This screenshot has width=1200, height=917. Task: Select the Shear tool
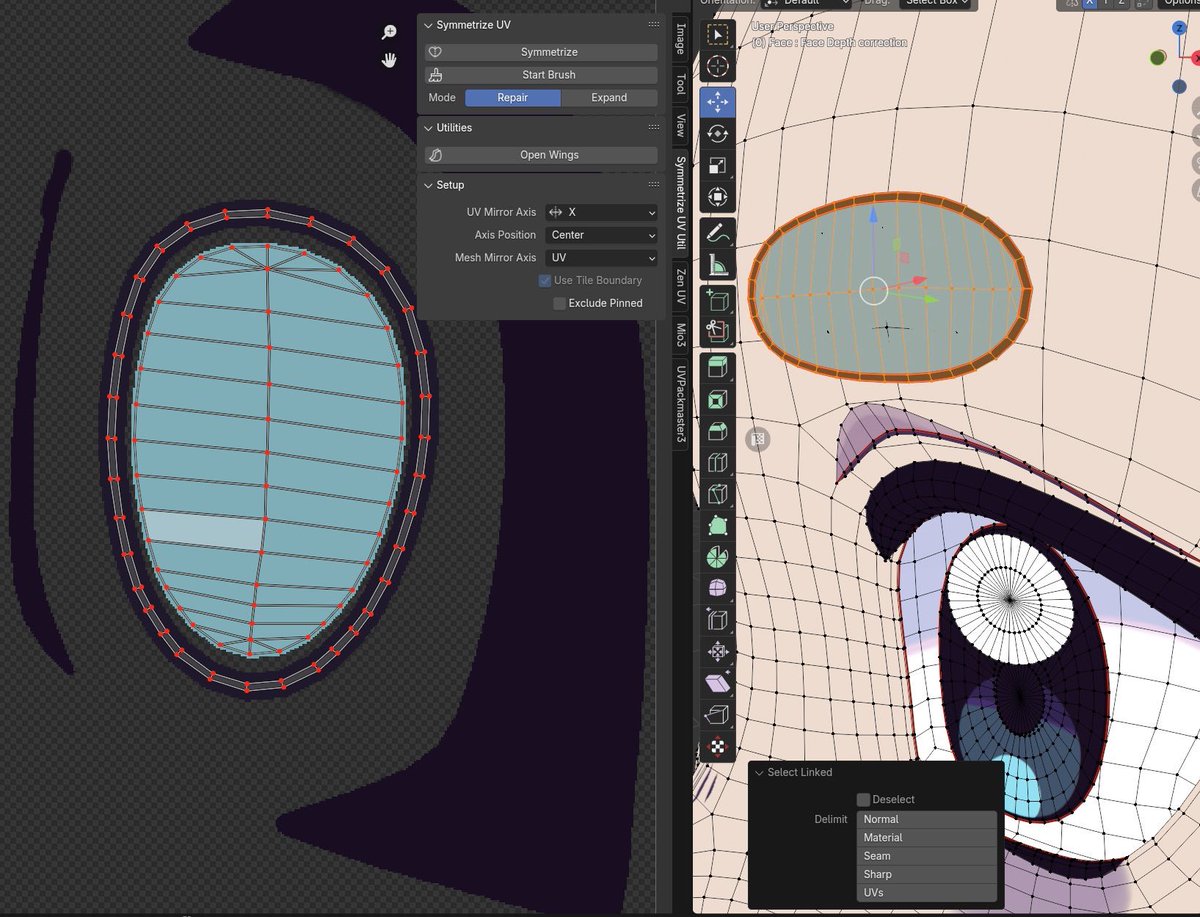pos(717,684)
